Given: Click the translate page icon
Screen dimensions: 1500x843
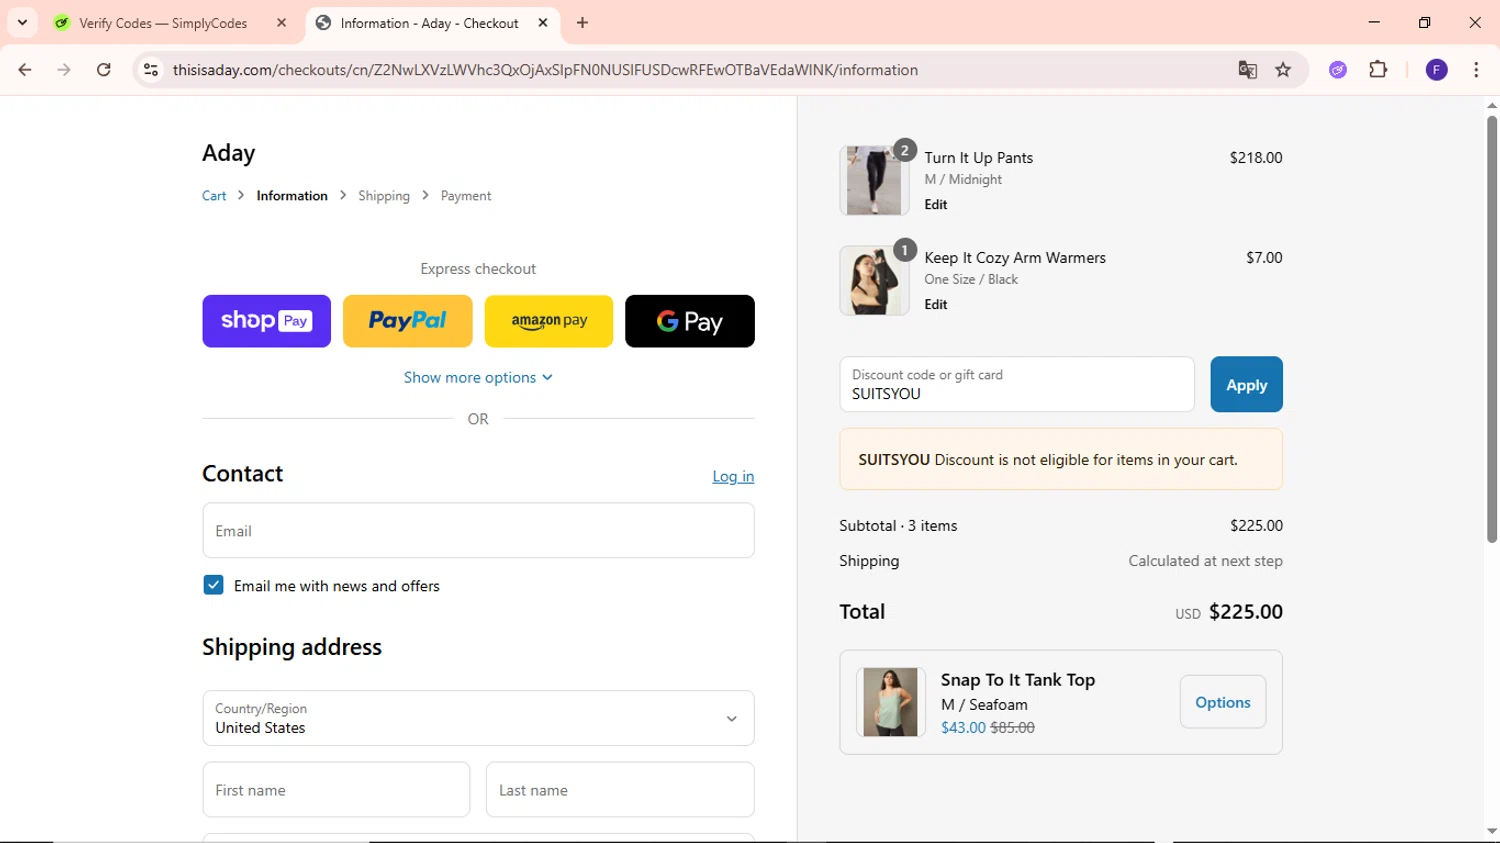Looking at the screenshot, I should 1247,70.
